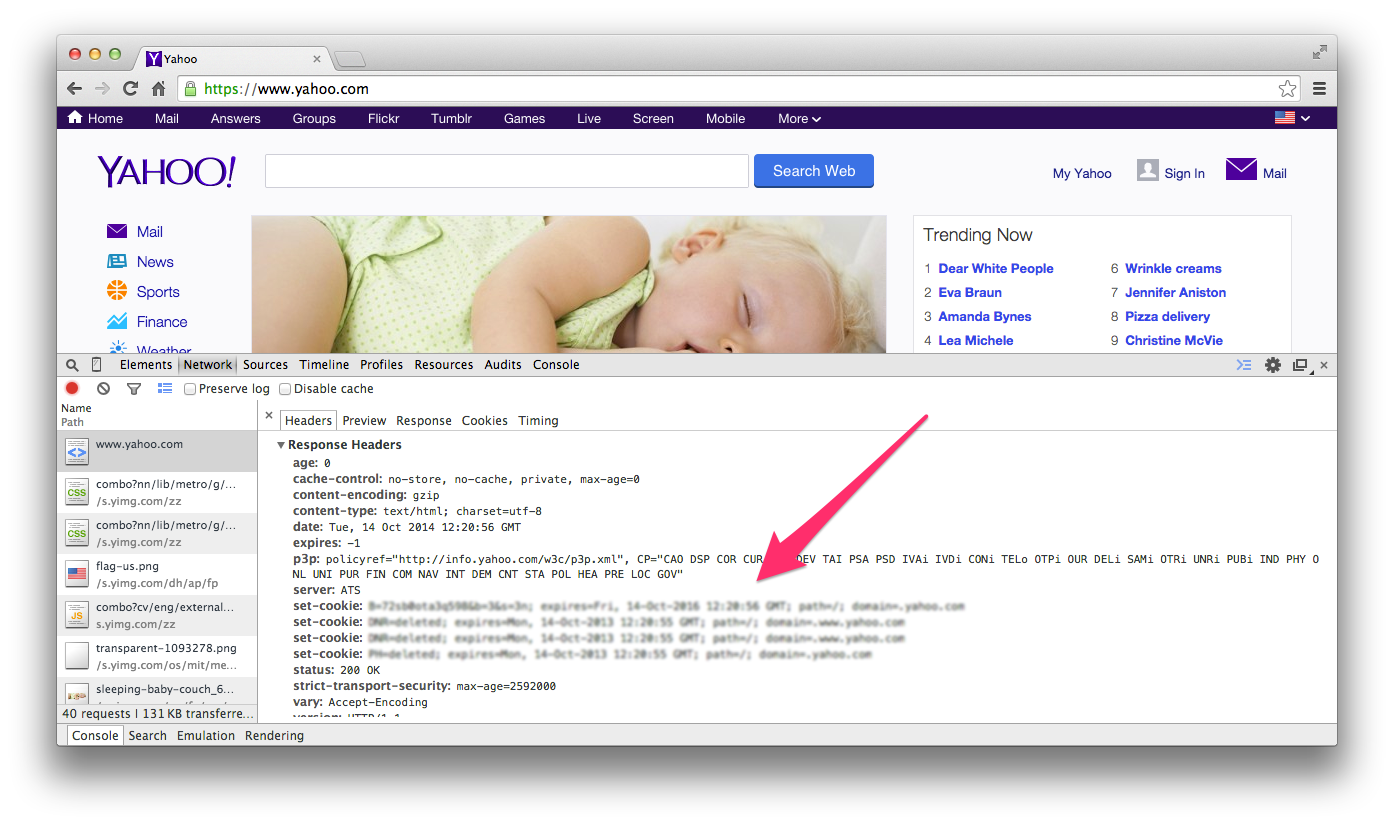
Task: Change DevTools dock side icon
Action: click(x=1300, y=366)
